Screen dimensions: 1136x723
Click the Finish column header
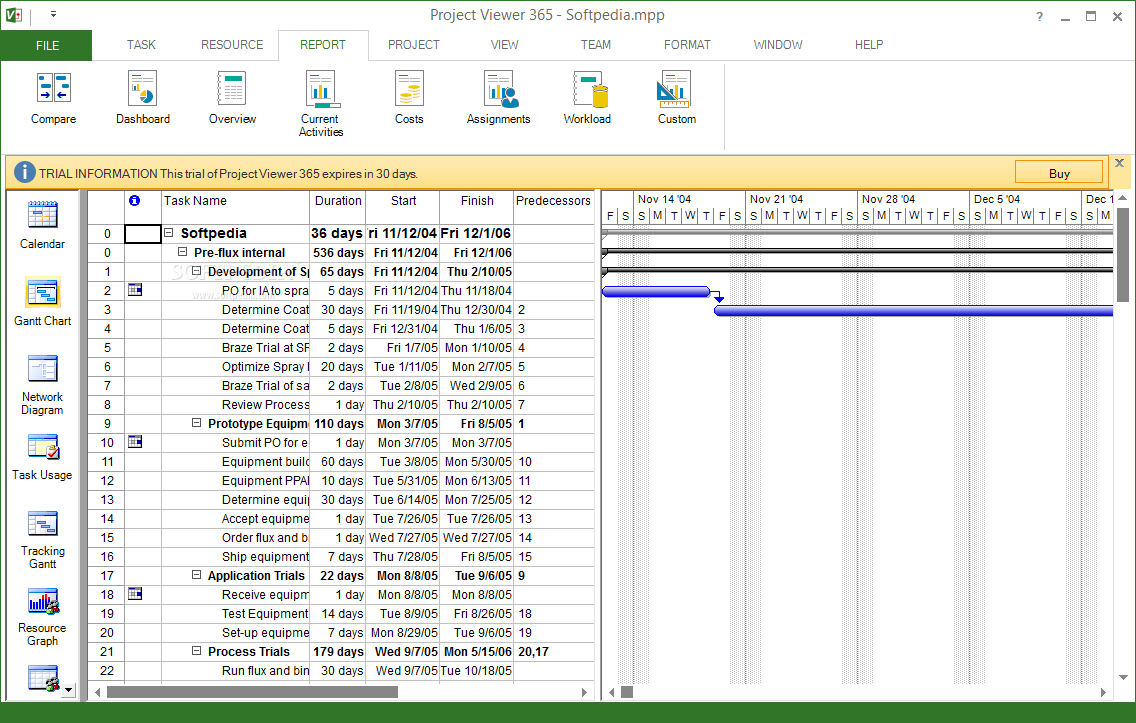point(477,207)
